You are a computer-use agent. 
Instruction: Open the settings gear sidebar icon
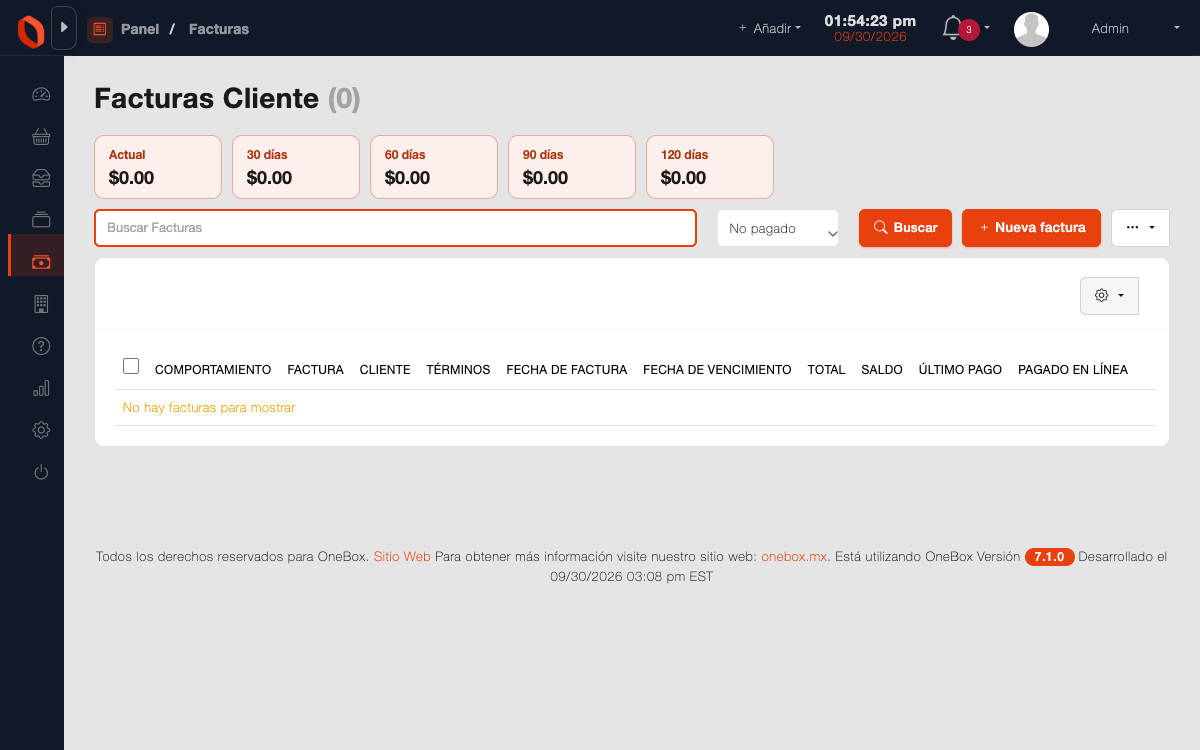(41, 430)
